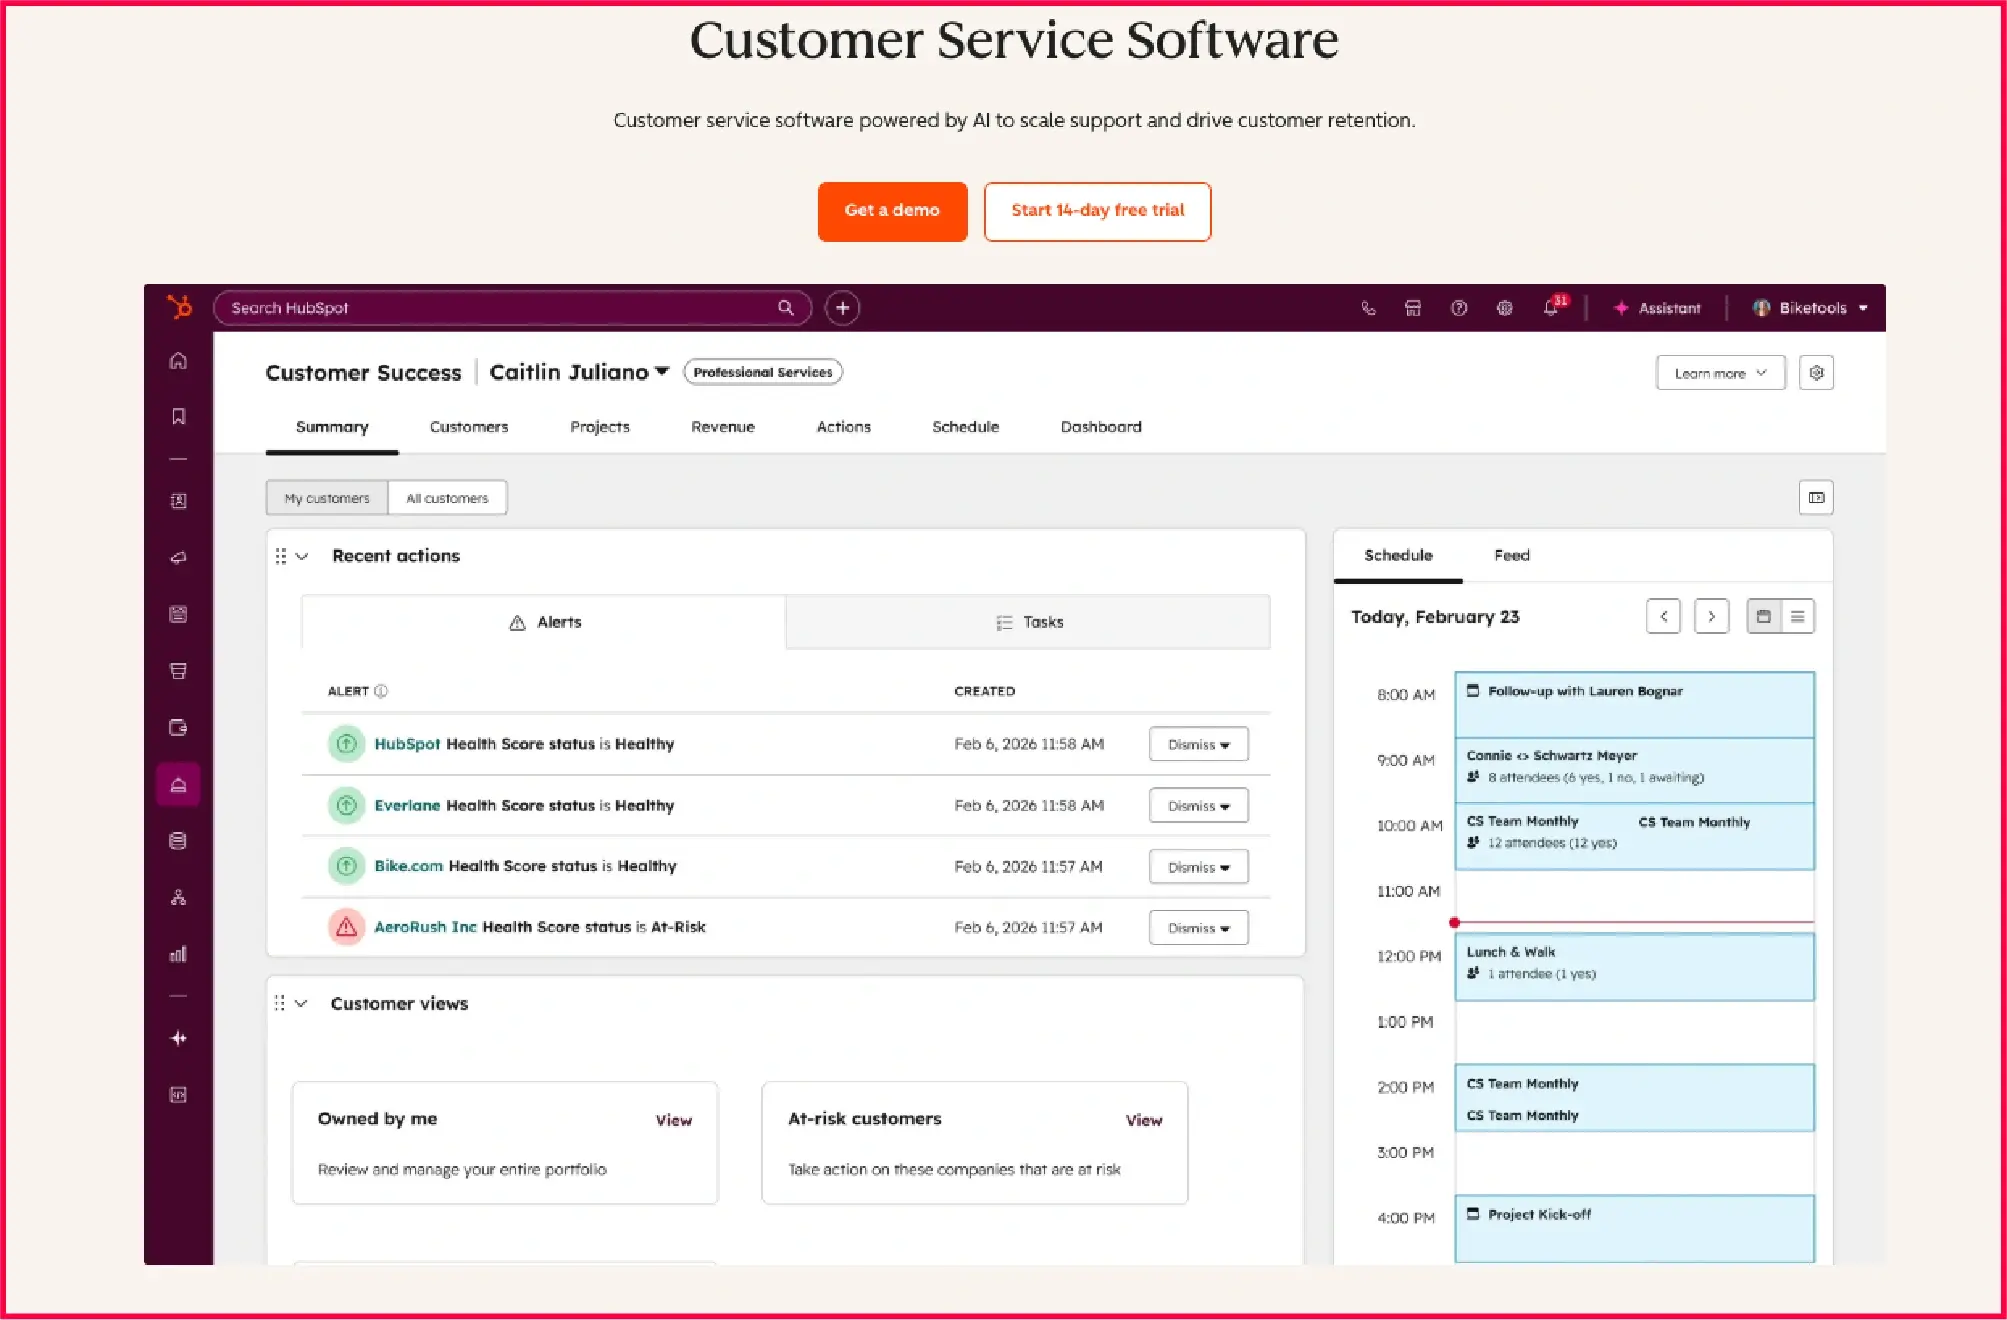Open the HubSpot company link
2007x1320 pixels.
point(407,744)
